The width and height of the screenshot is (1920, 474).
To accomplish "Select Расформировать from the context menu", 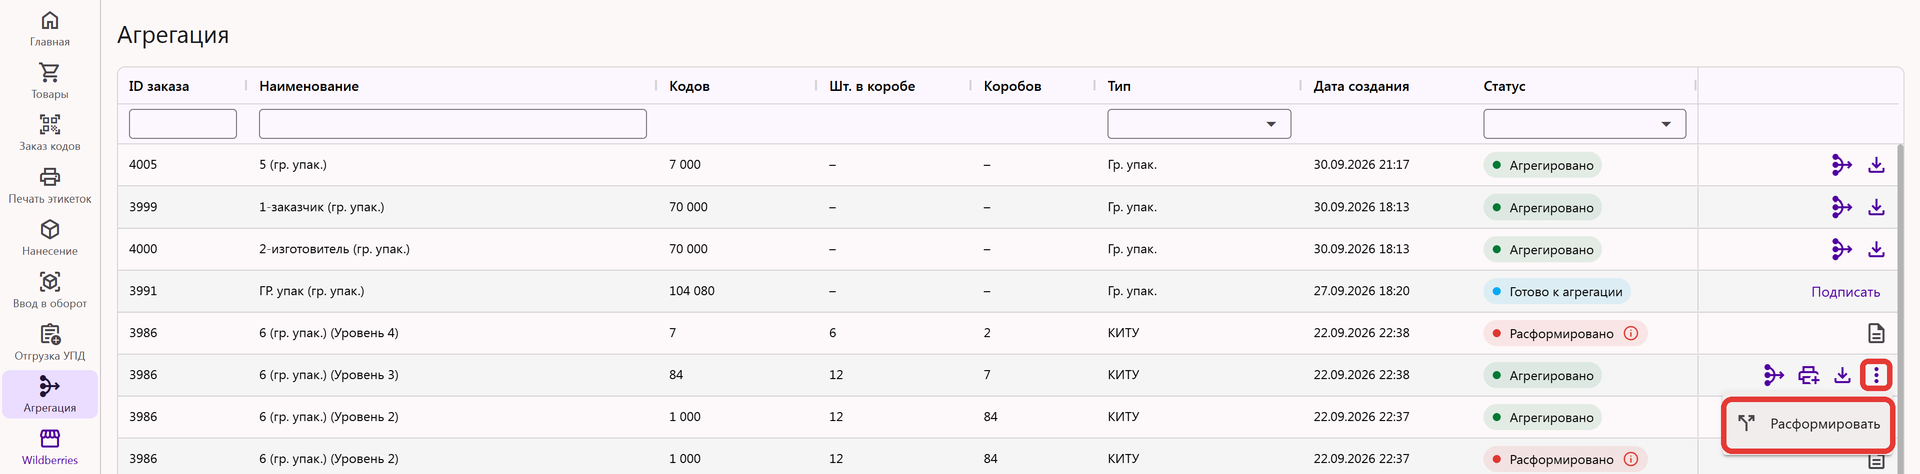I will point(1808,424).
